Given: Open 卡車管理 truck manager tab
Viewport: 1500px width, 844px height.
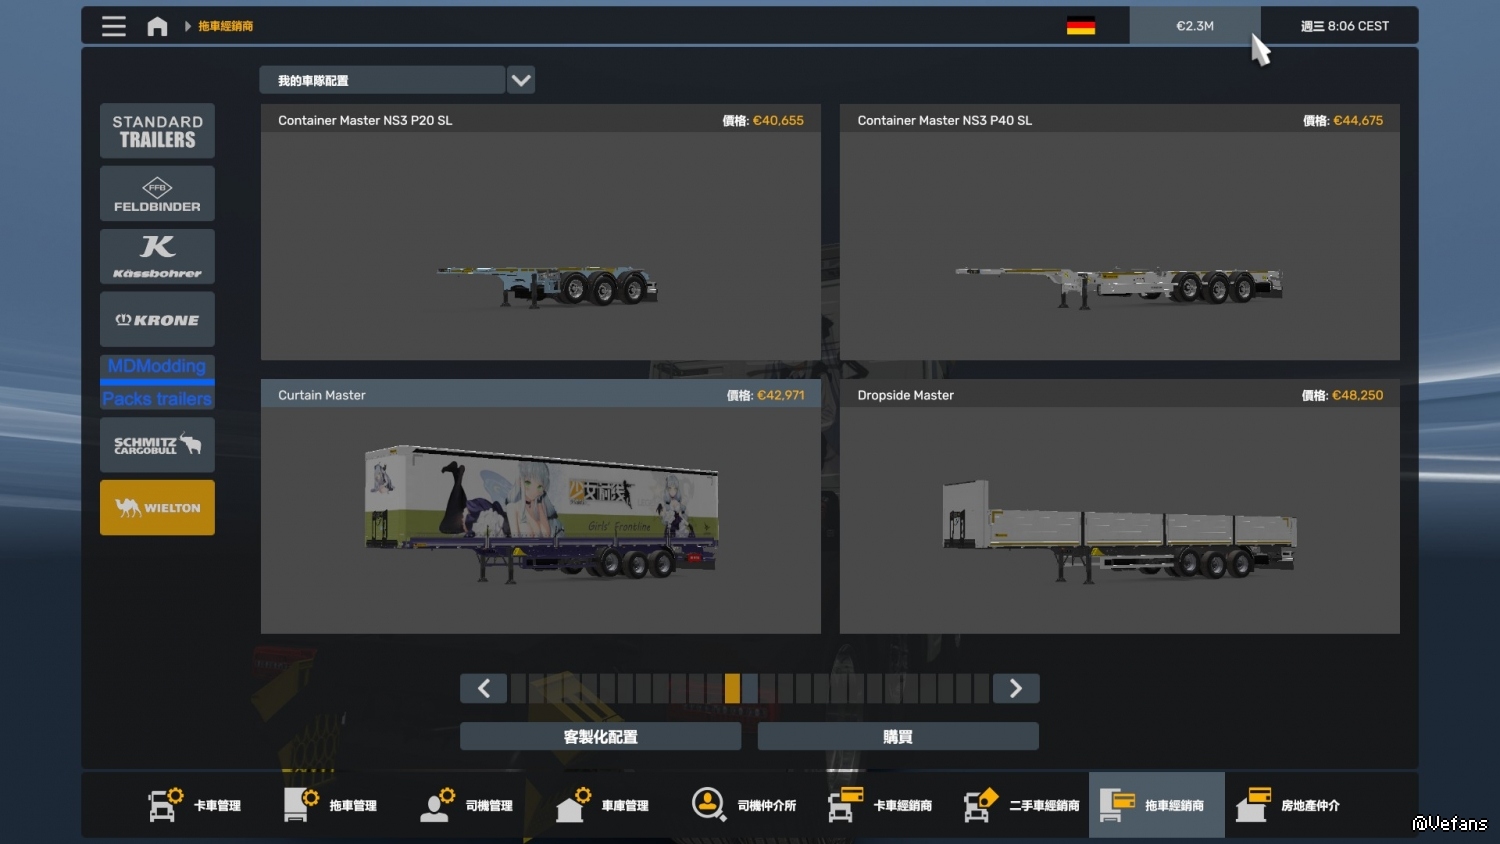Looking at the screenshot, I should click(195, 805).
